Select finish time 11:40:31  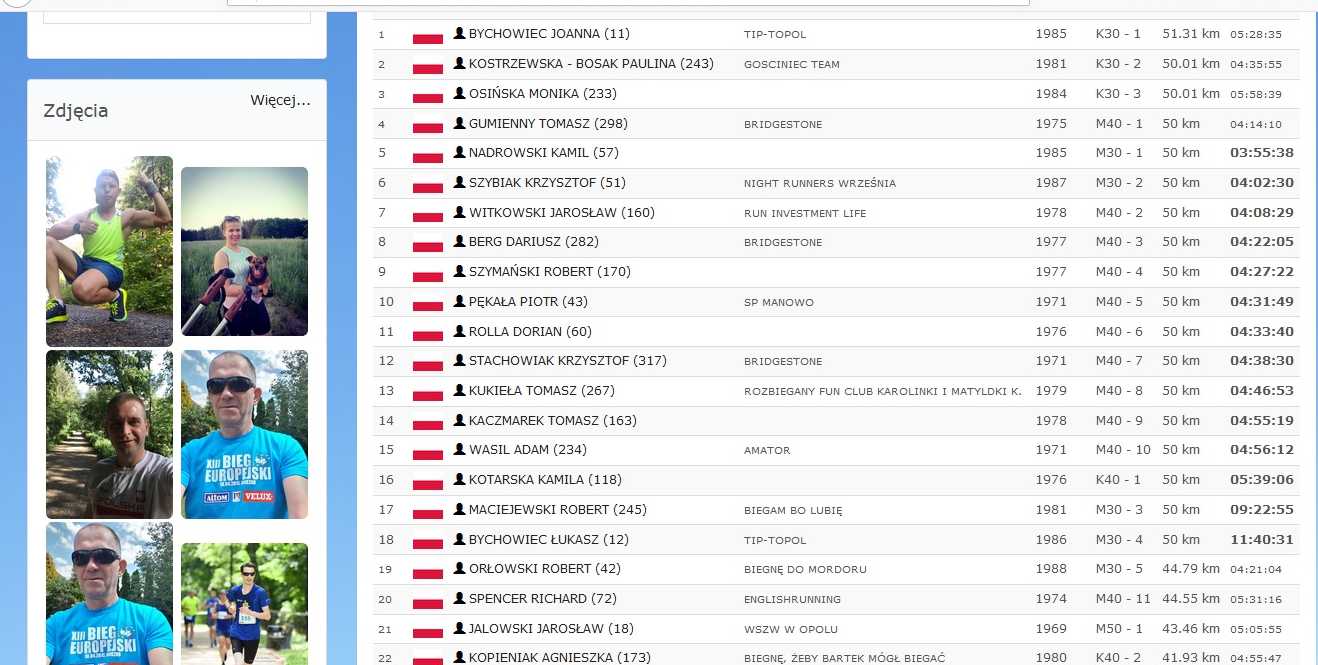[1262, 539]
